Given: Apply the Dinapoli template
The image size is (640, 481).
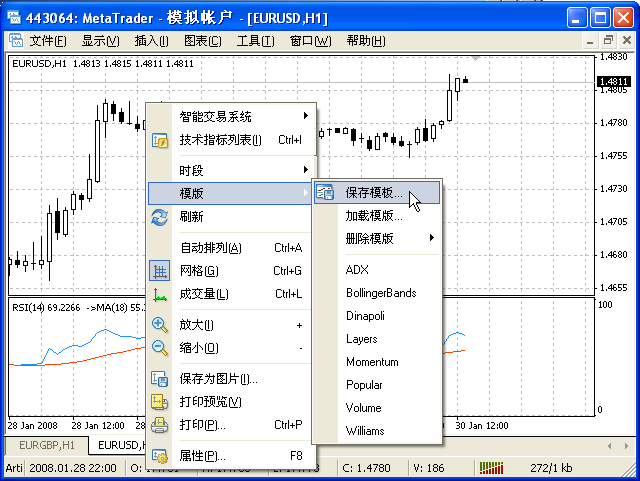Looking at the screenshot, I should pyautogui.click(x=377, y=316).
